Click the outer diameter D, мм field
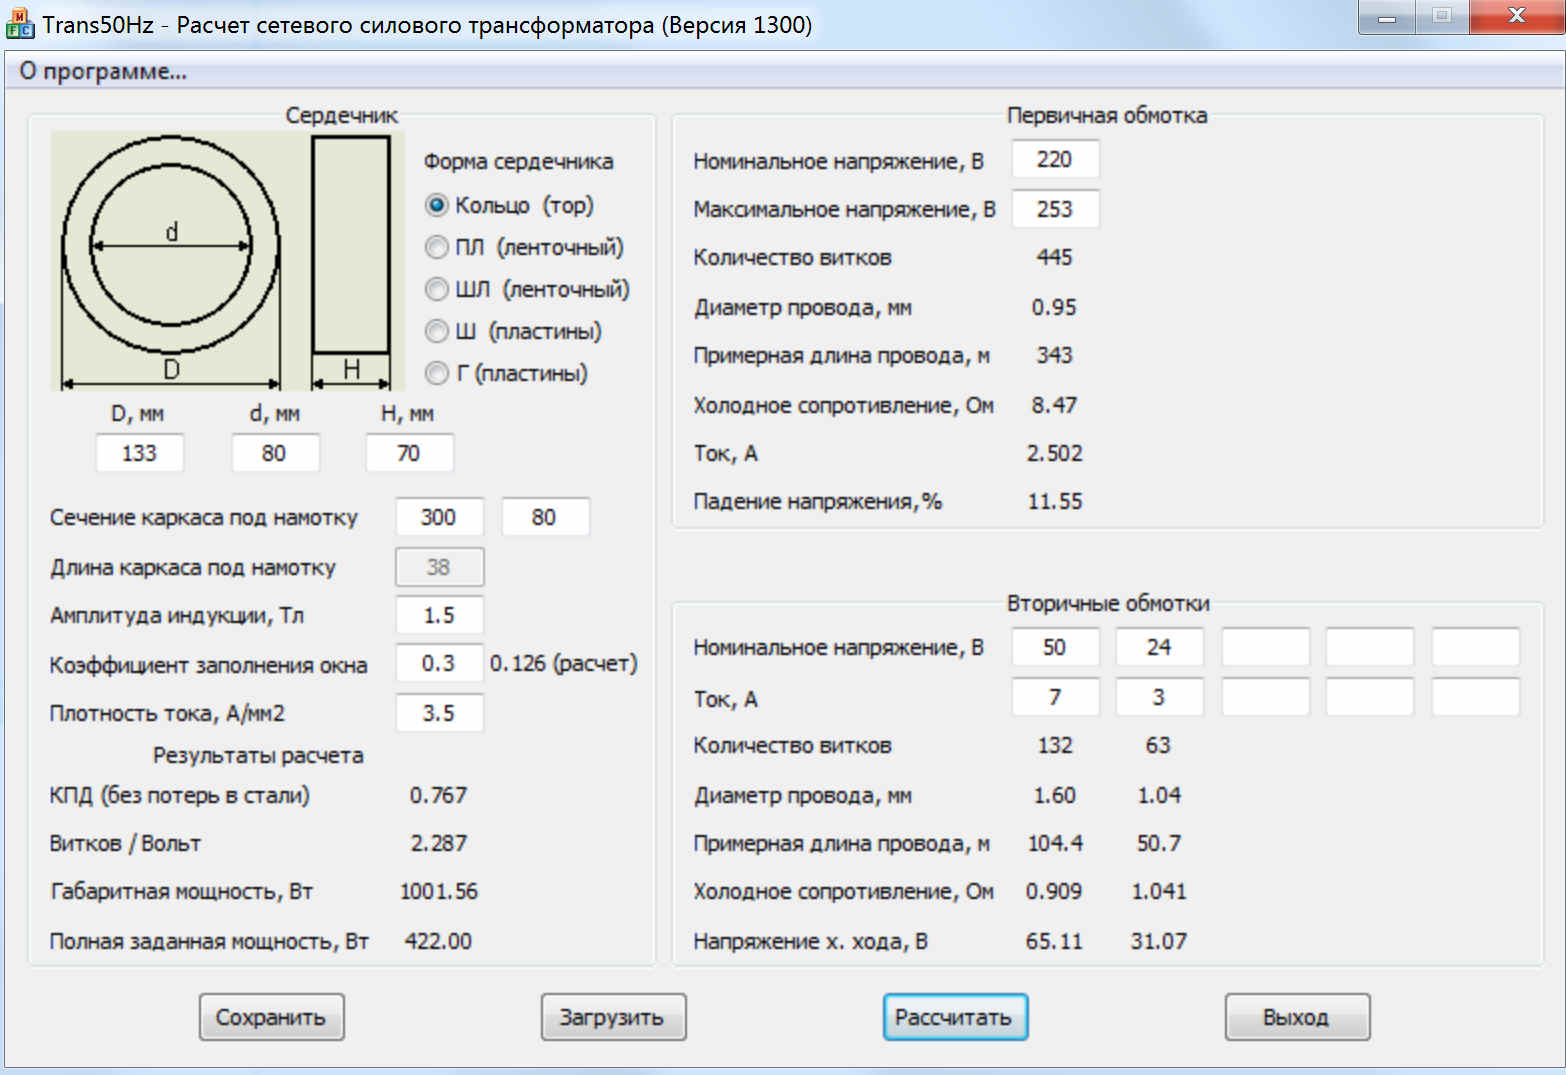 click(x=140, y=453)
